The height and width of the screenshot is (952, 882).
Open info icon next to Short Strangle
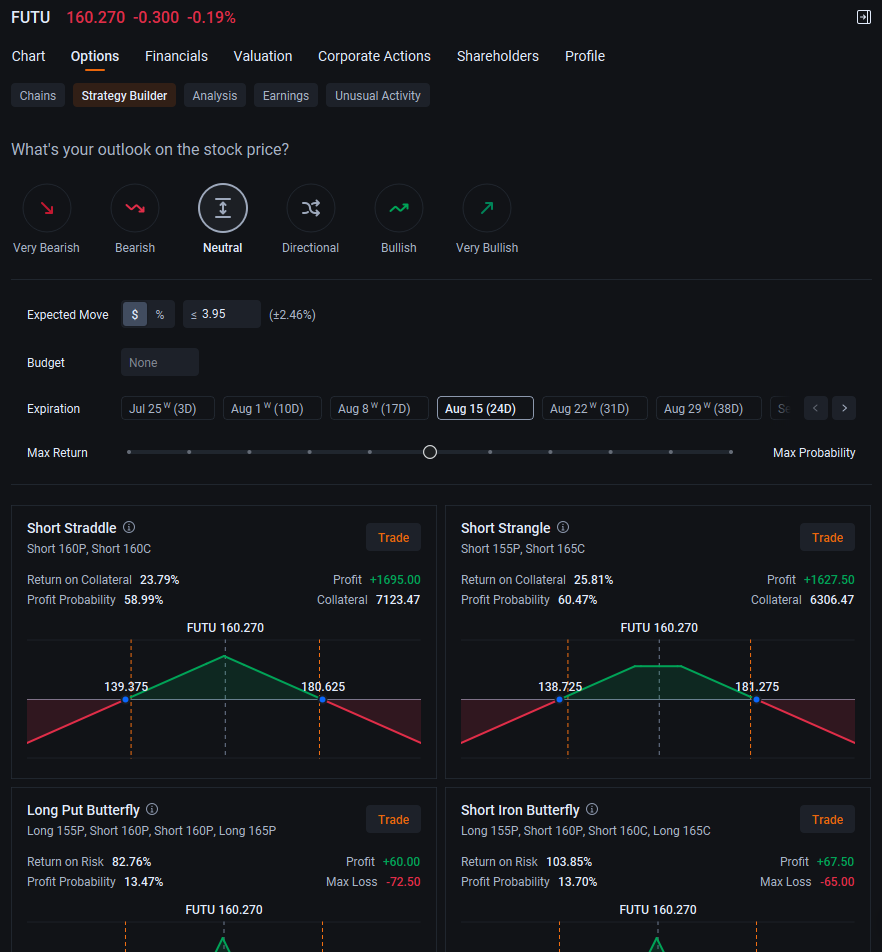[563, 527]
